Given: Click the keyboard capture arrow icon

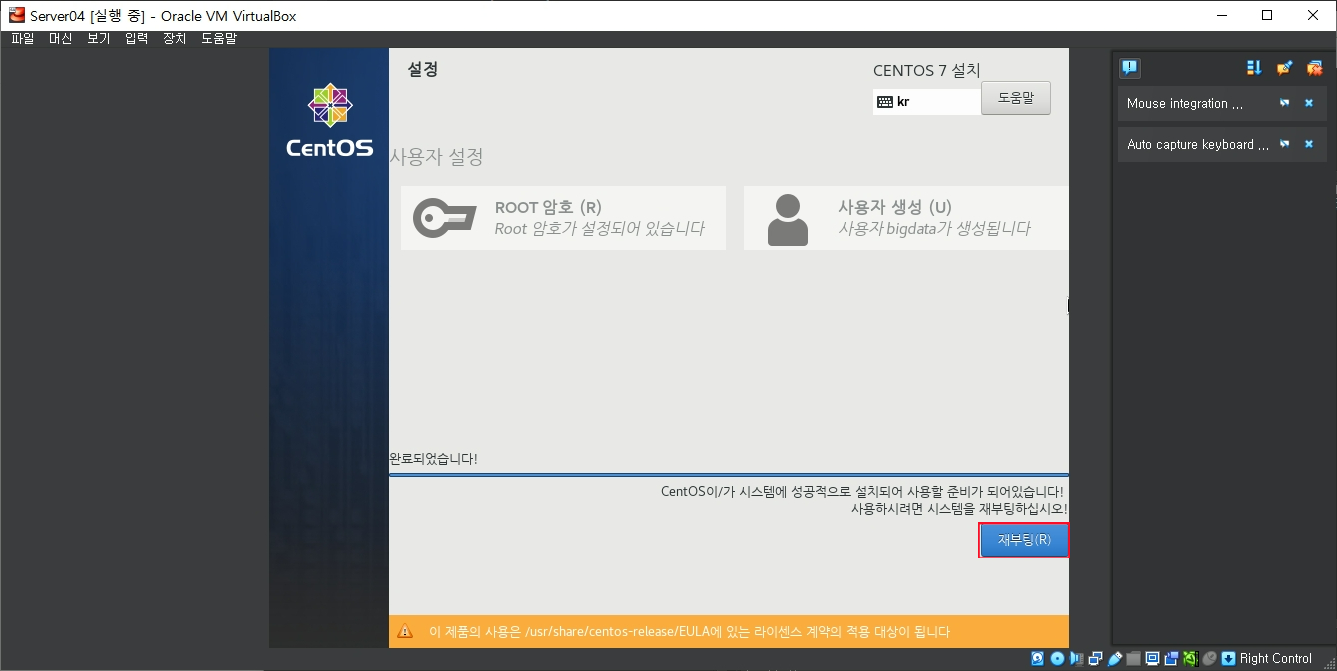Looking at the screenshot, I should (x=1228, y=658).
